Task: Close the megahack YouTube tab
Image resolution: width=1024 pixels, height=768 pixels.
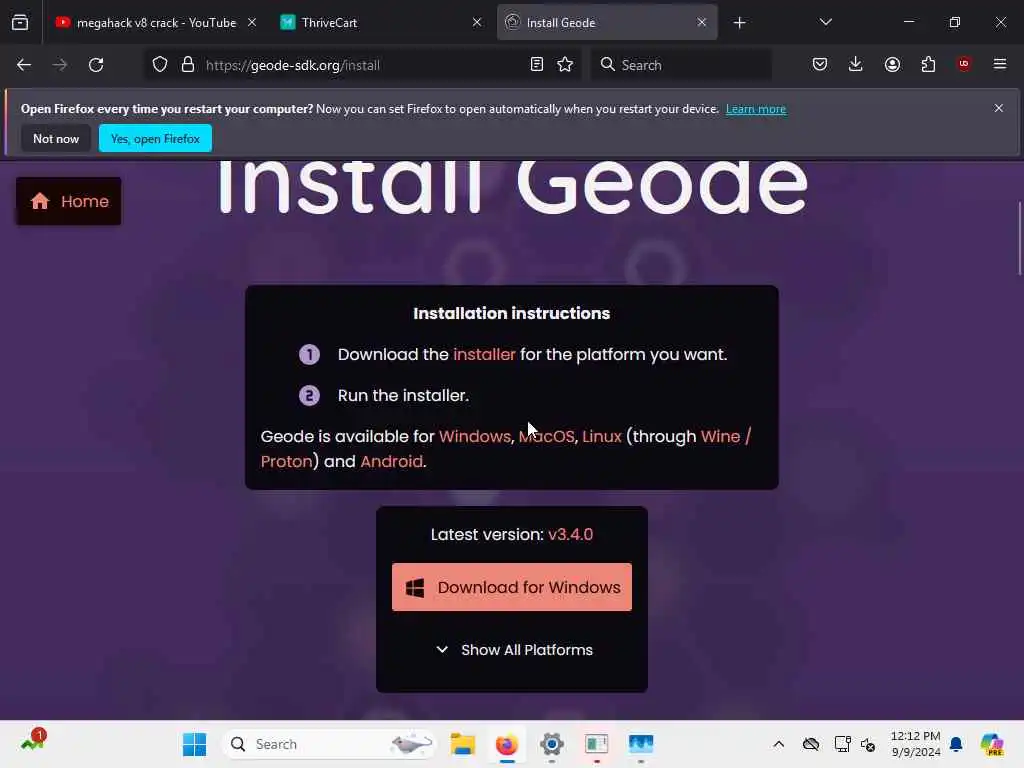Action: 252,22
